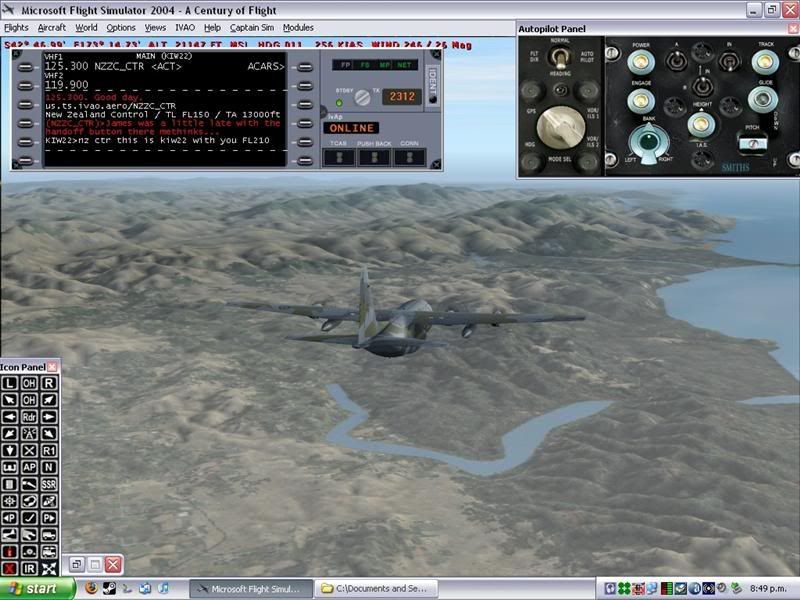Adjust the PITCH wheel on the Autopilot Panel
800x600 pixels.
(x=752, y=144)
